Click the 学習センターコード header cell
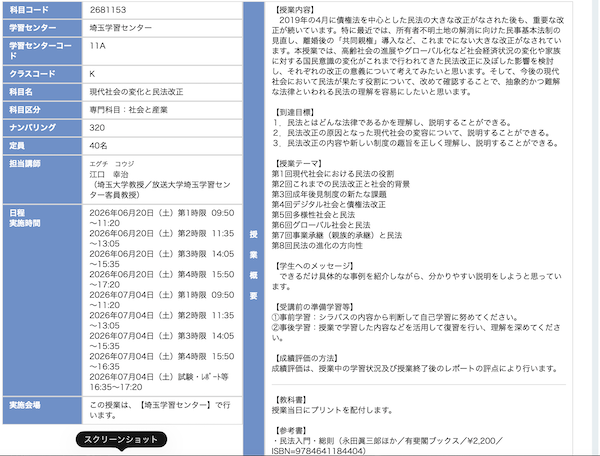 pos(42,51)
